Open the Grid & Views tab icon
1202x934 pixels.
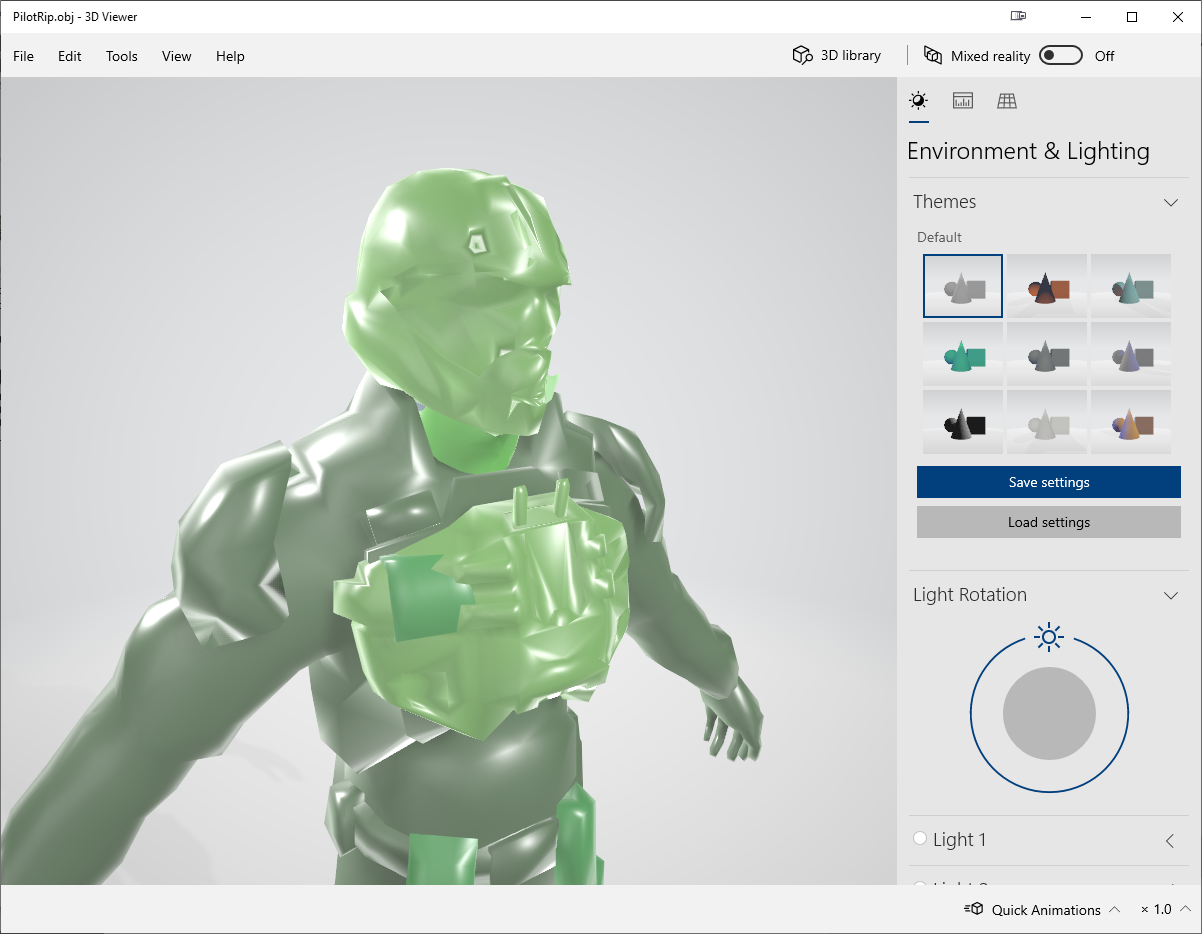[1007, 100]
